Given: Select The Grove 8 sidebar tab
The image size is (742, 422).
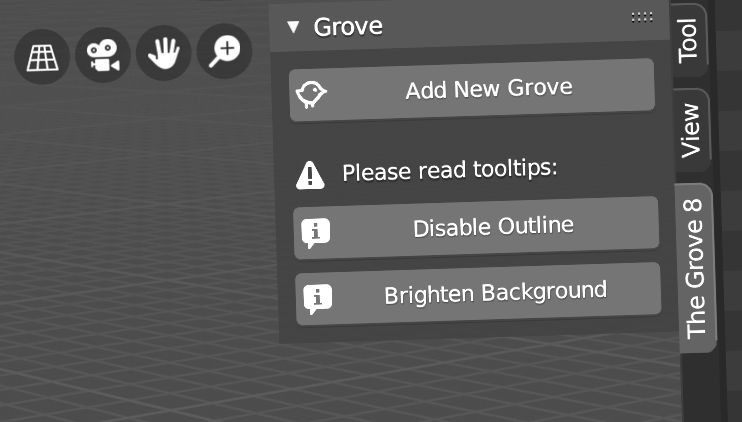Looking at the screenshot, I should (x=695, y=268).
